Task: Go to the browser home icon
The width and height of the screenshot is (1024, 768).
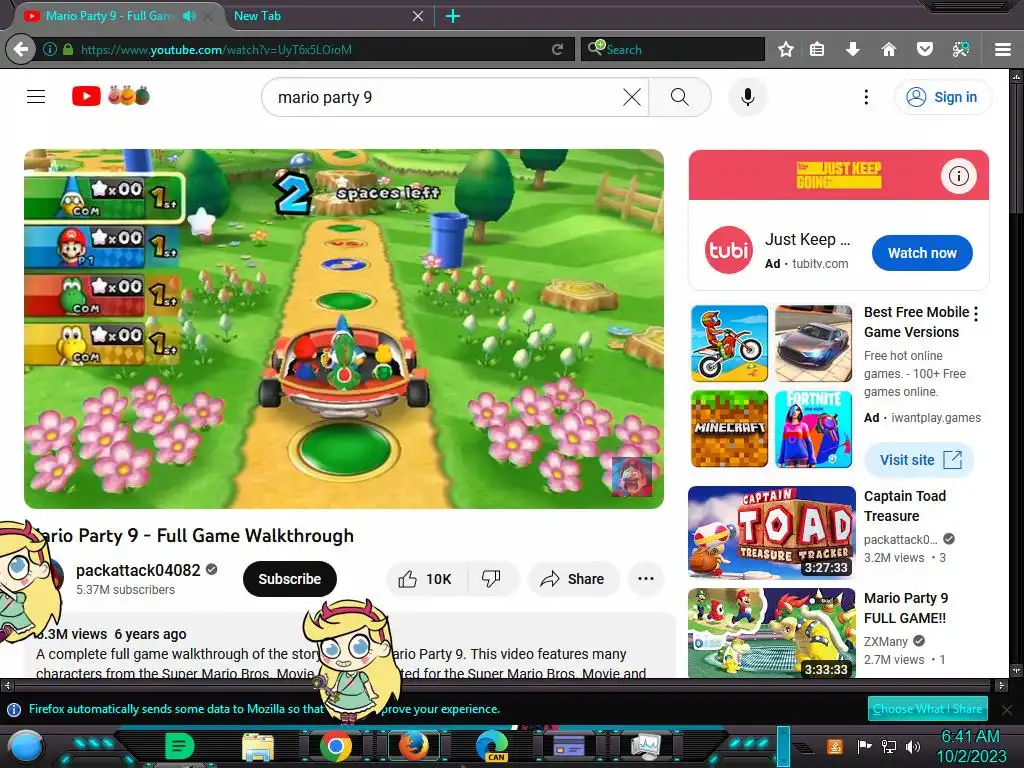Action: click(x=889, y=49)
